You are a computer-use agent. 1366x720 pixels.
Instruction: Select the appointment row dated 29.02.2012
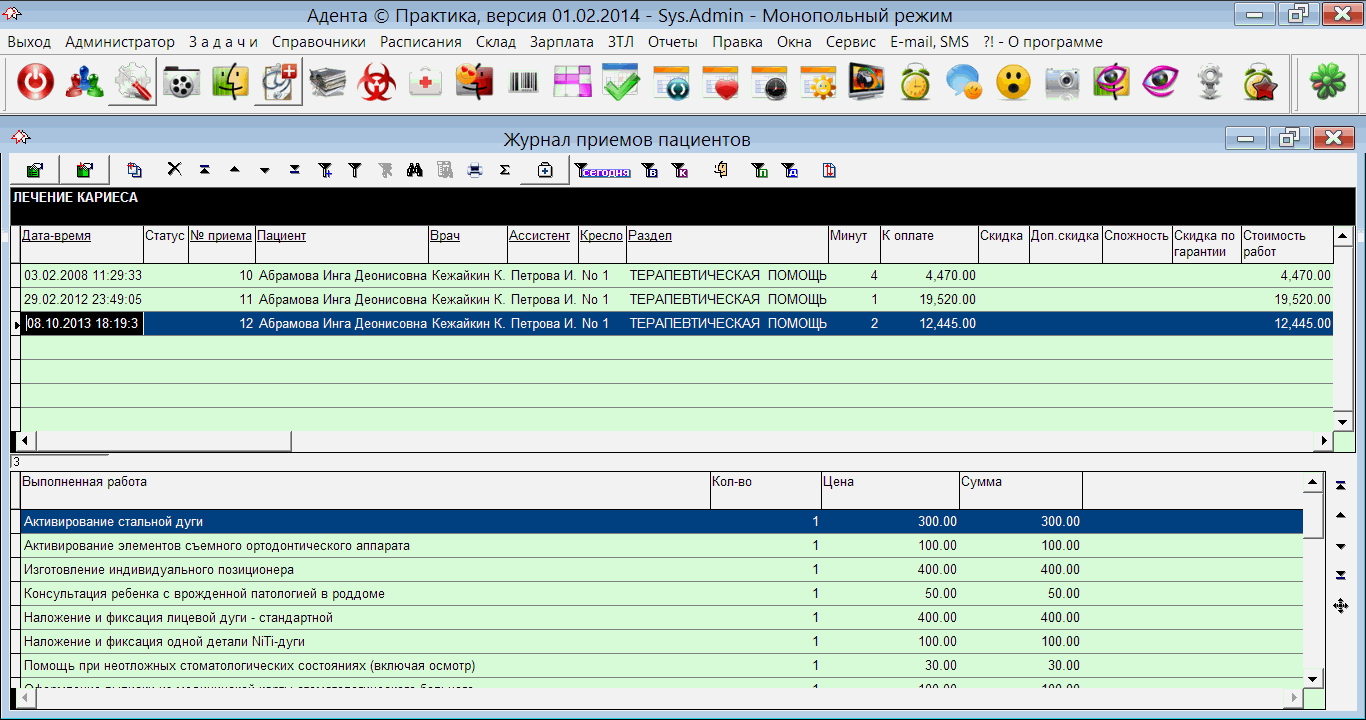coord(83,299)
